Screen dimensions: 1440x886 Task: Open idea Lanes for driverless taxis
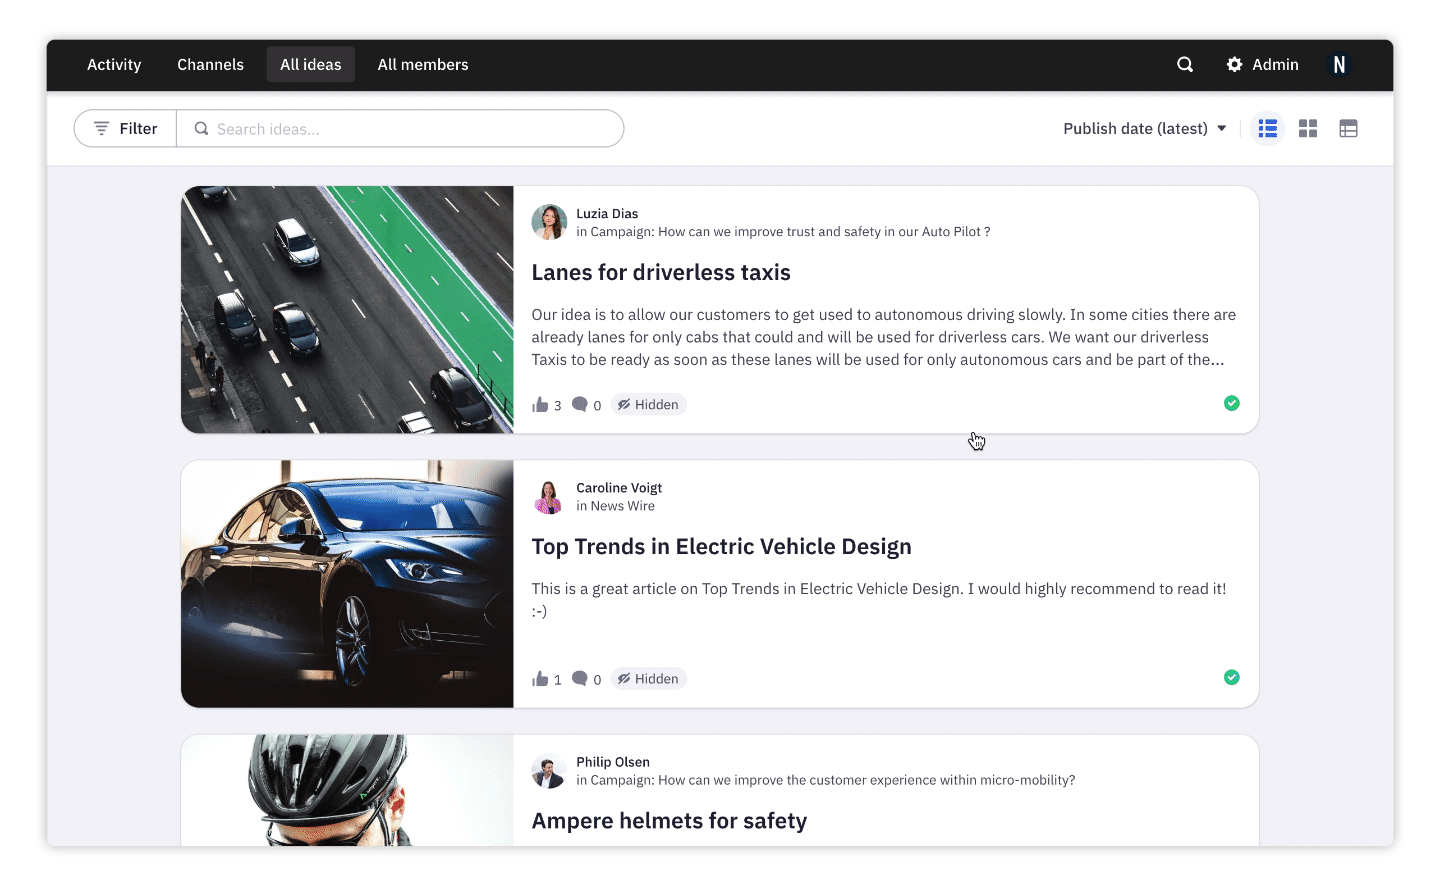pos(661,272)
